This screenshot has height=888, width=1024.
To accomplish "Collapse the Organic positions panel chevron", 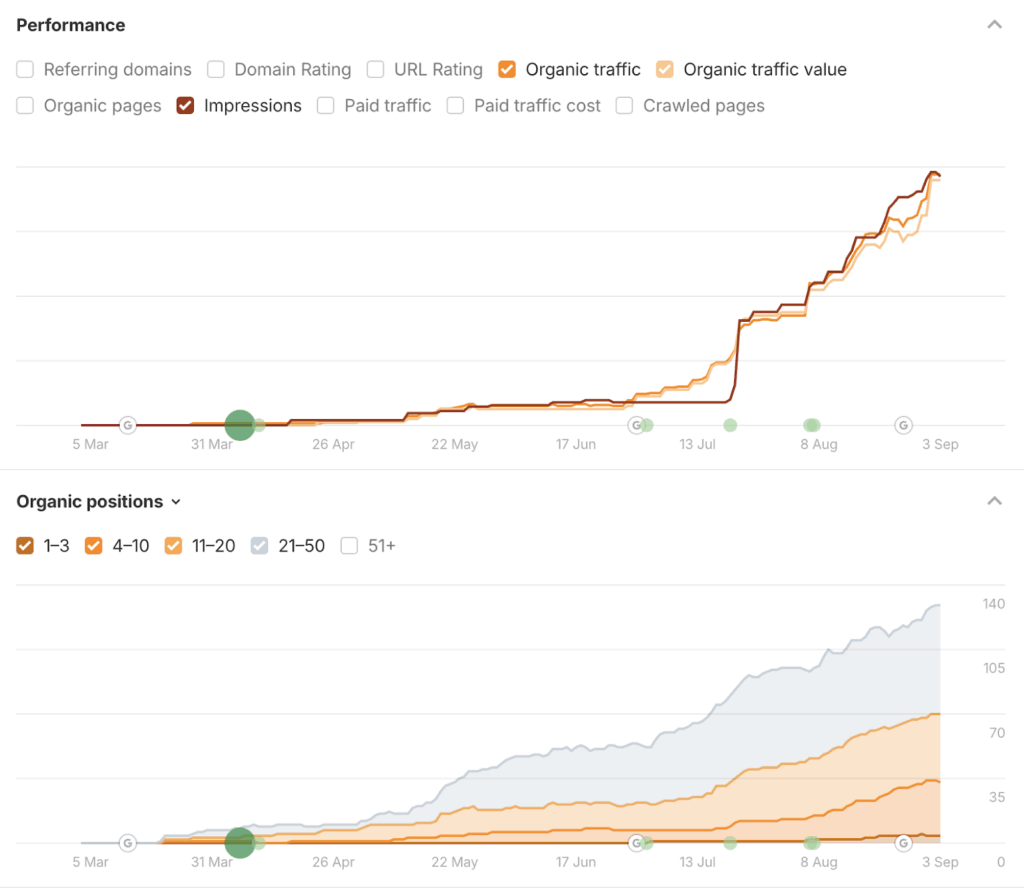I will click(994, 502).
